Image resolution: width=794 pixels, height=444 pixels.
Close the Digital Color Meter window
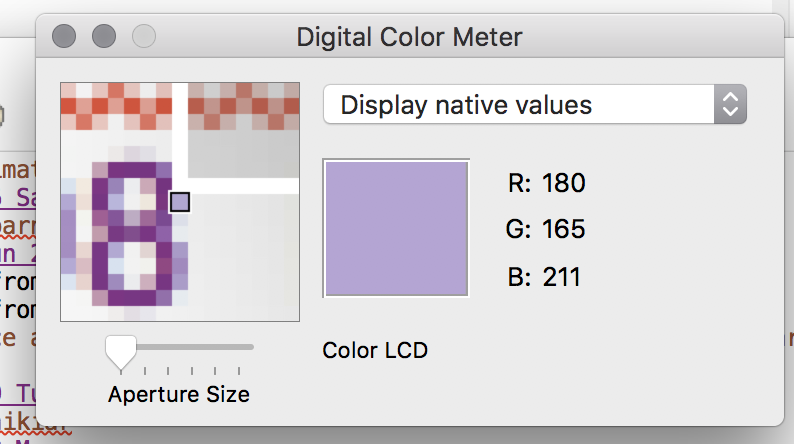point(64,36)
